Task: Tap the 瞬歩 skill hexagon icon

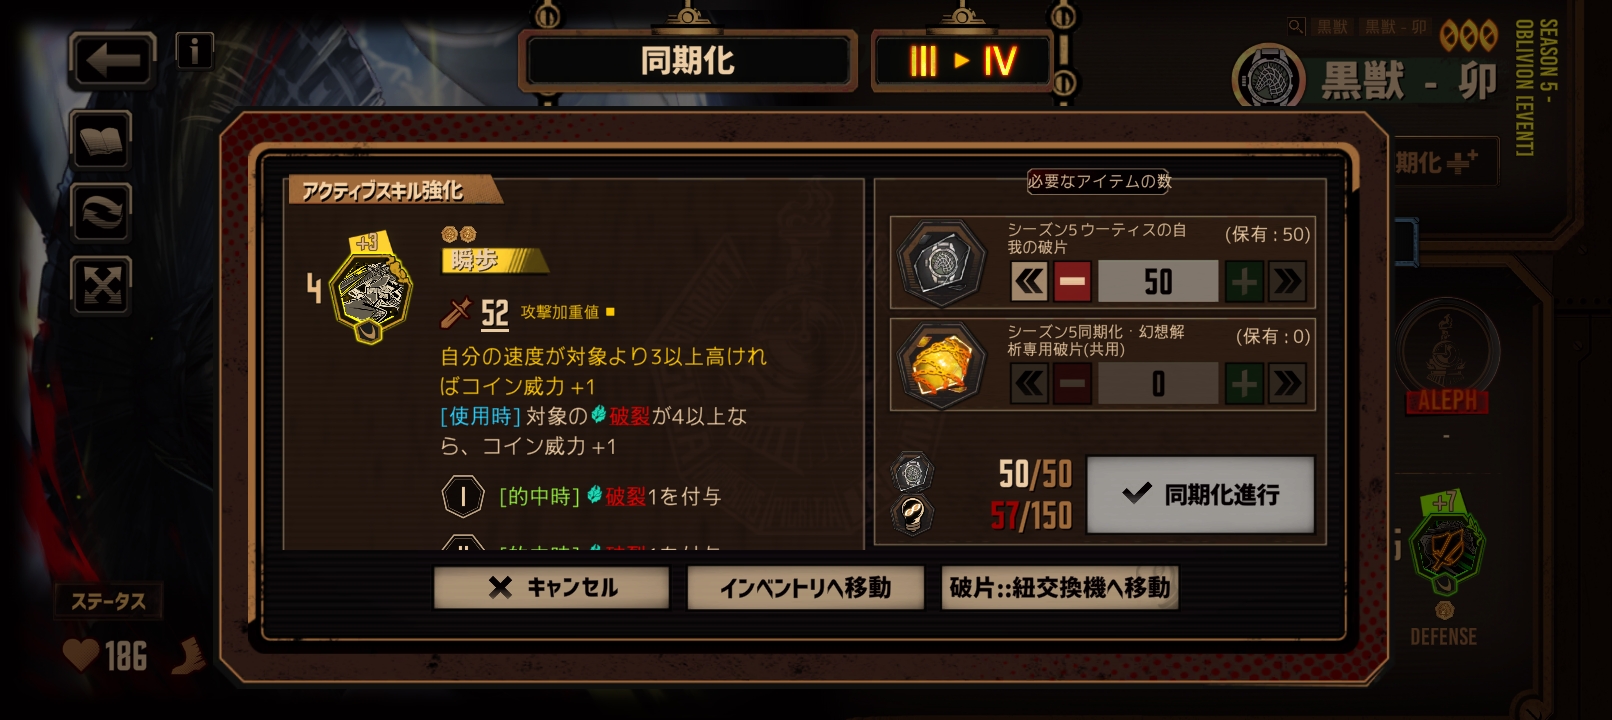Action: pyautogui.click(x=370, y=290)
